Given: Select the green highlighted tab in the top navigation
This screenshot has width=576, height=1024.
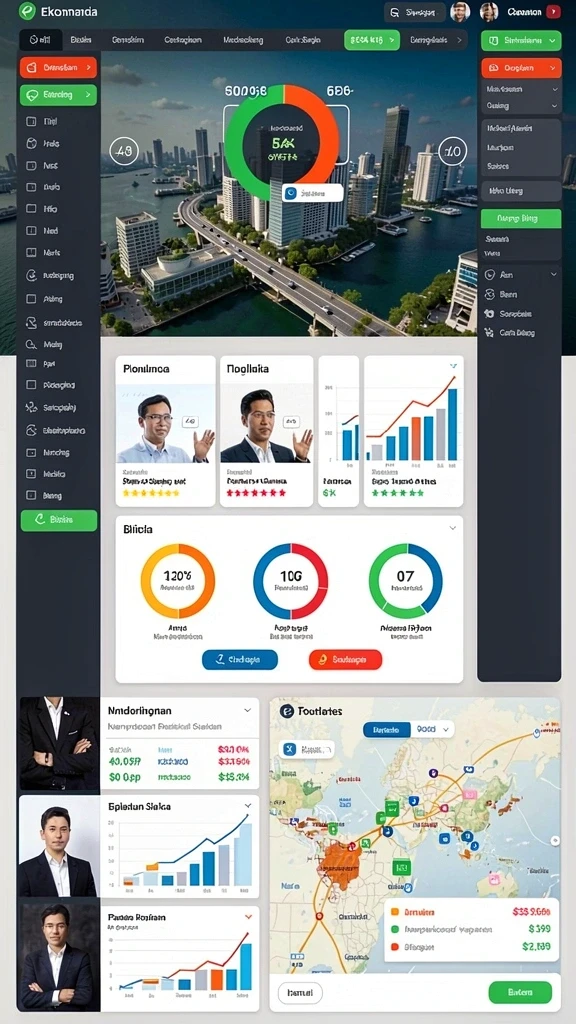Looking at the screenshot, I should [x=372, y=40].
